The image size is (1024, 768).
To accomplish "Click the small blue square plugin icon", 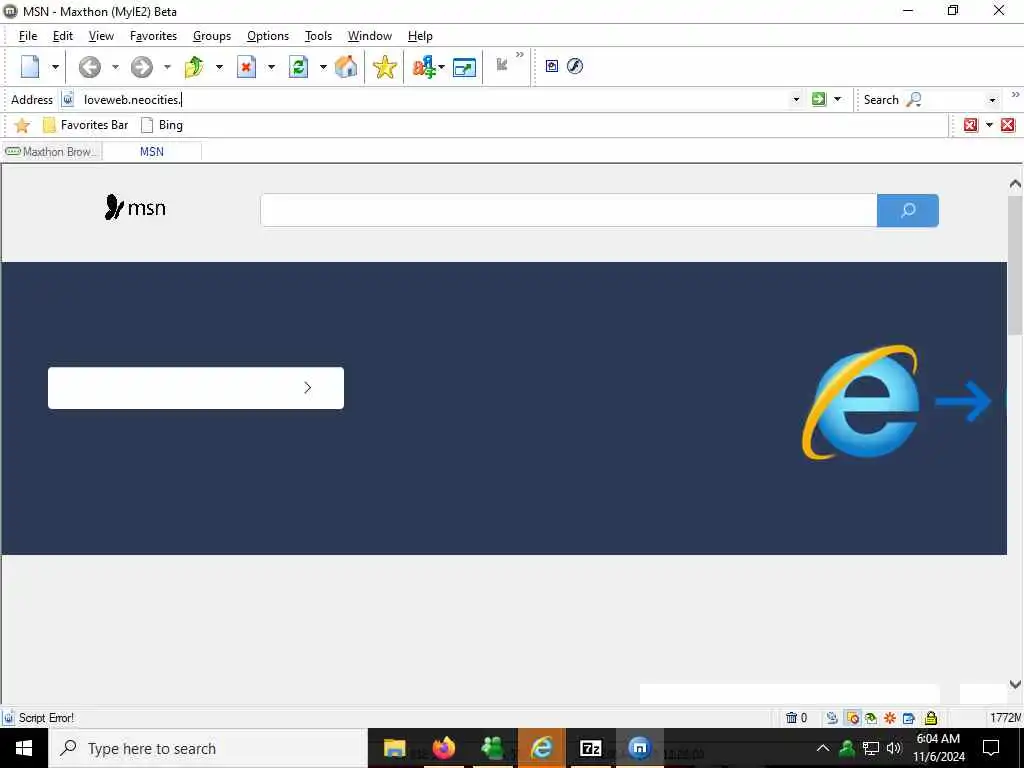I will tap(552, 66).
